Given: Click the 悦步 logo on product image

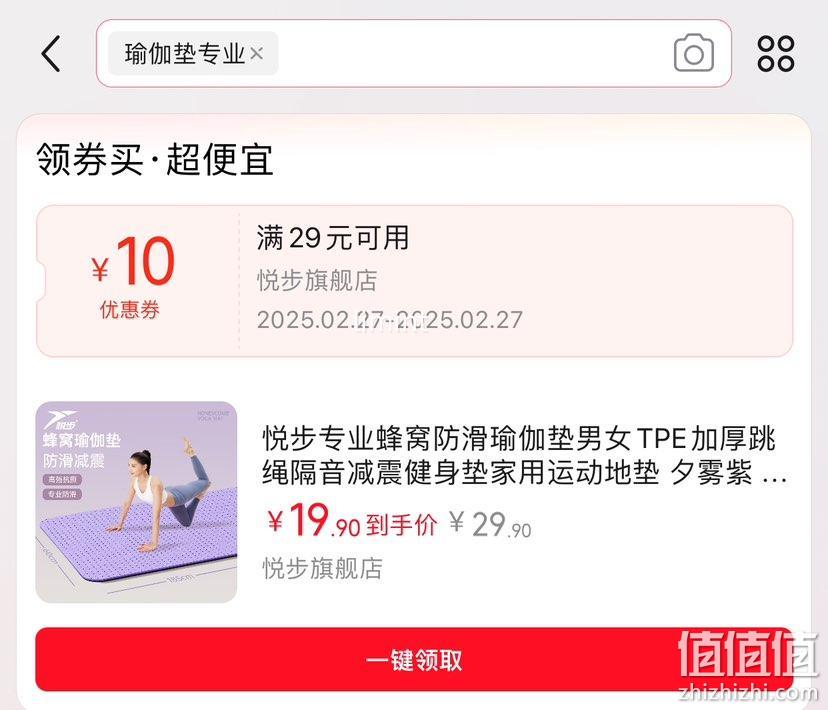Looking at the screenshot, I should pyautogui.click(x=61, y=420).
